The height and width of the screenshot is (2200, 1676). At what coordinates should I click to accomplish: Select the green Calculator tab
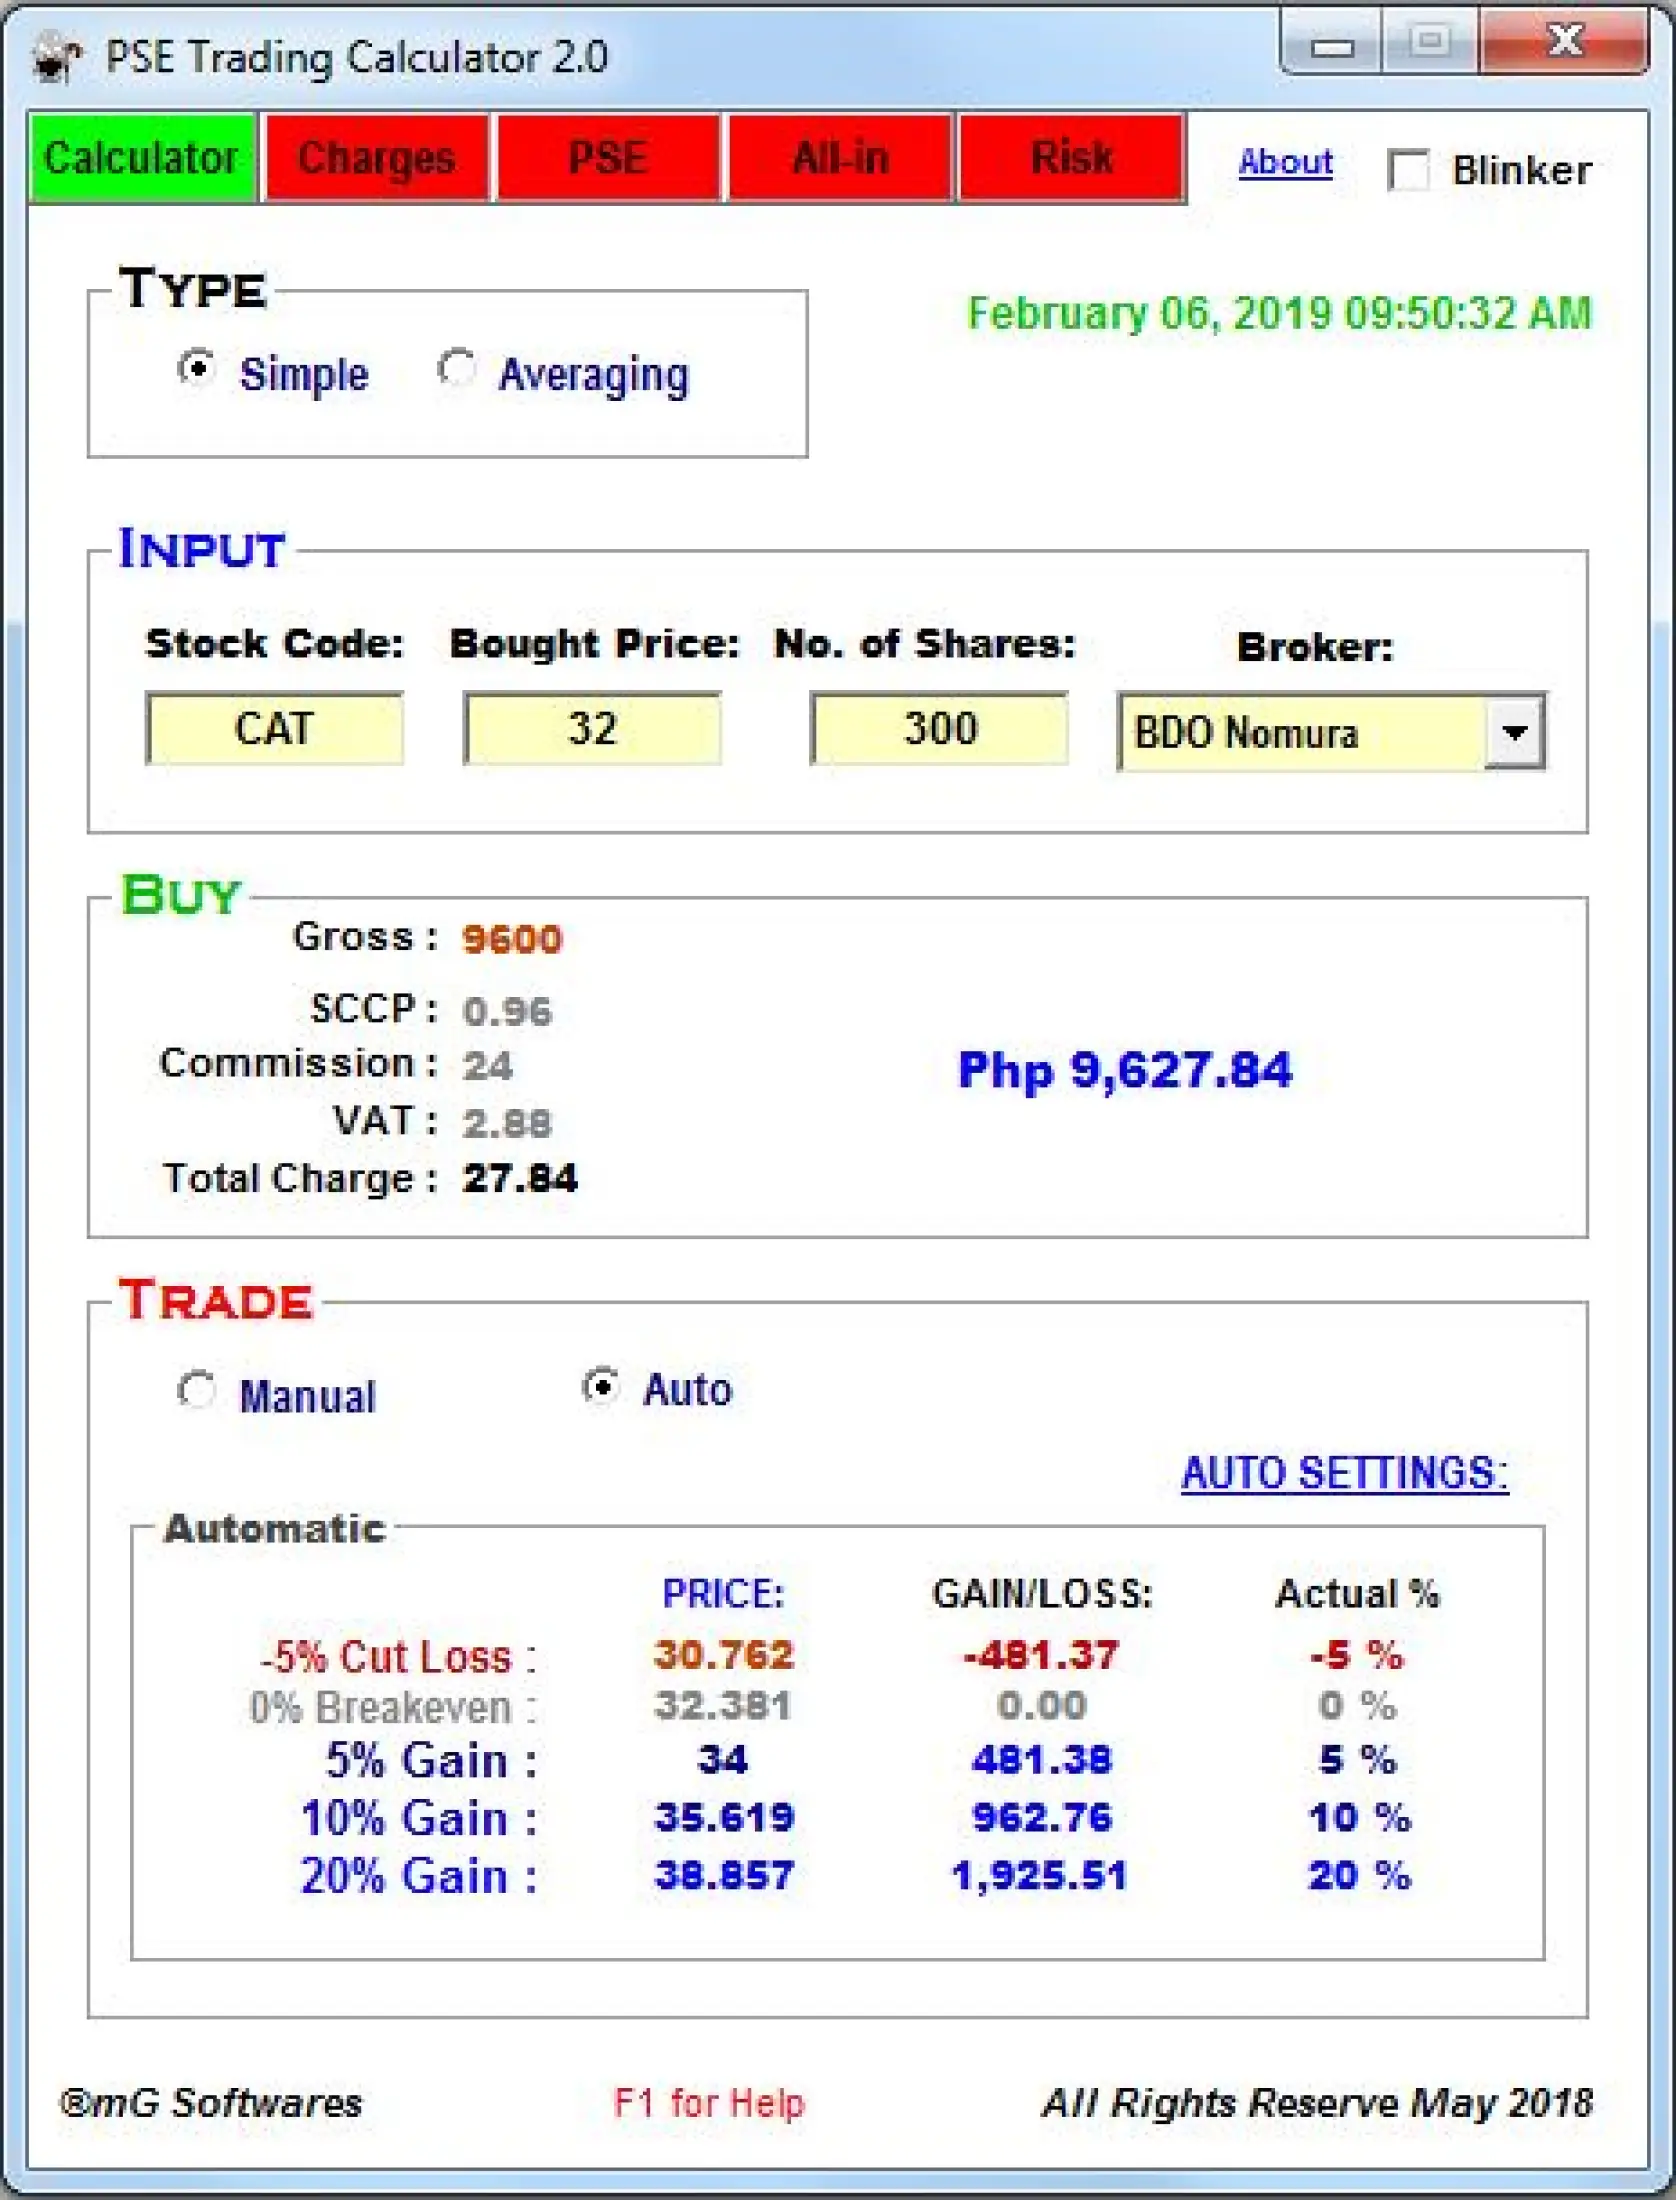click(142, 159)
